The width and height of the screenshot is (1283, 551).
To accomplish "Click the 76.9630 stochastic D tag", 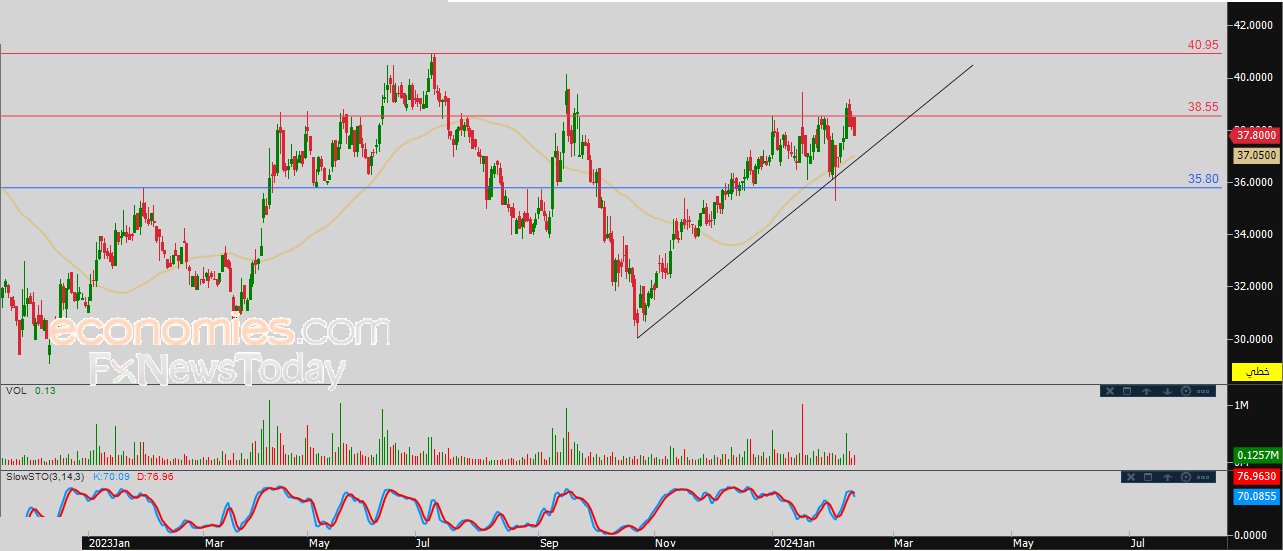I will [1256, 478].
